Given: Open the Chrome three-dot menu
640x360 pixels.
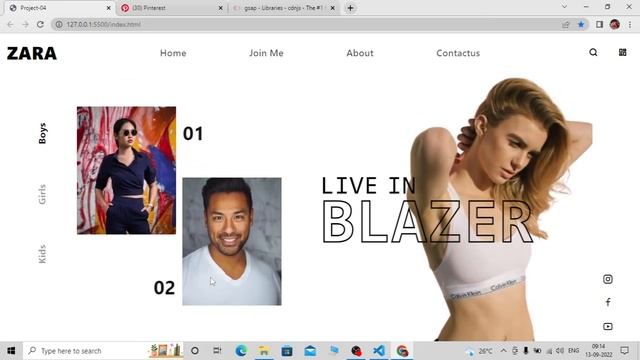Looking at the screenshot, I should (x=630, y=24).
